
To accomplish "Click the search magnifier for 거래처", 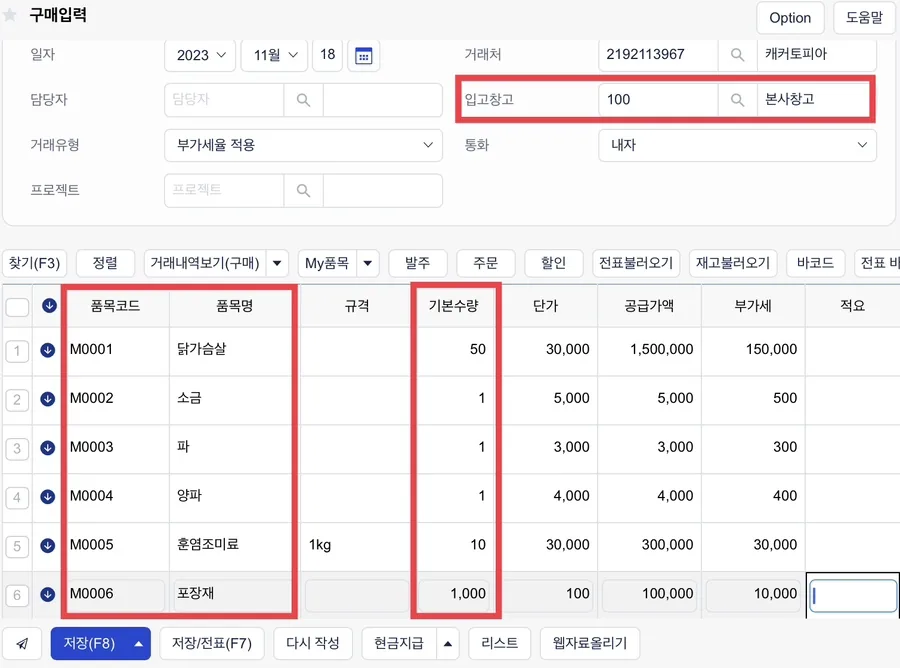I will tap(737, 55).
